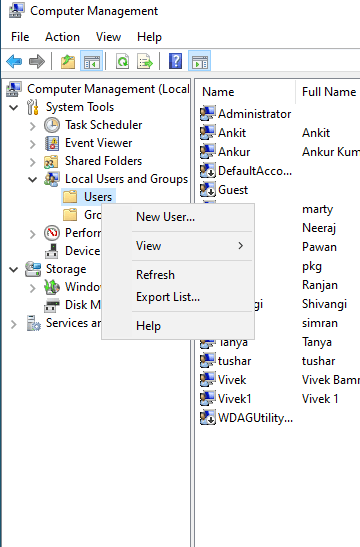Collapse the System Tools node
This screenshot has height=547, width=360.
pyautogui.click(x=14, y=107)
